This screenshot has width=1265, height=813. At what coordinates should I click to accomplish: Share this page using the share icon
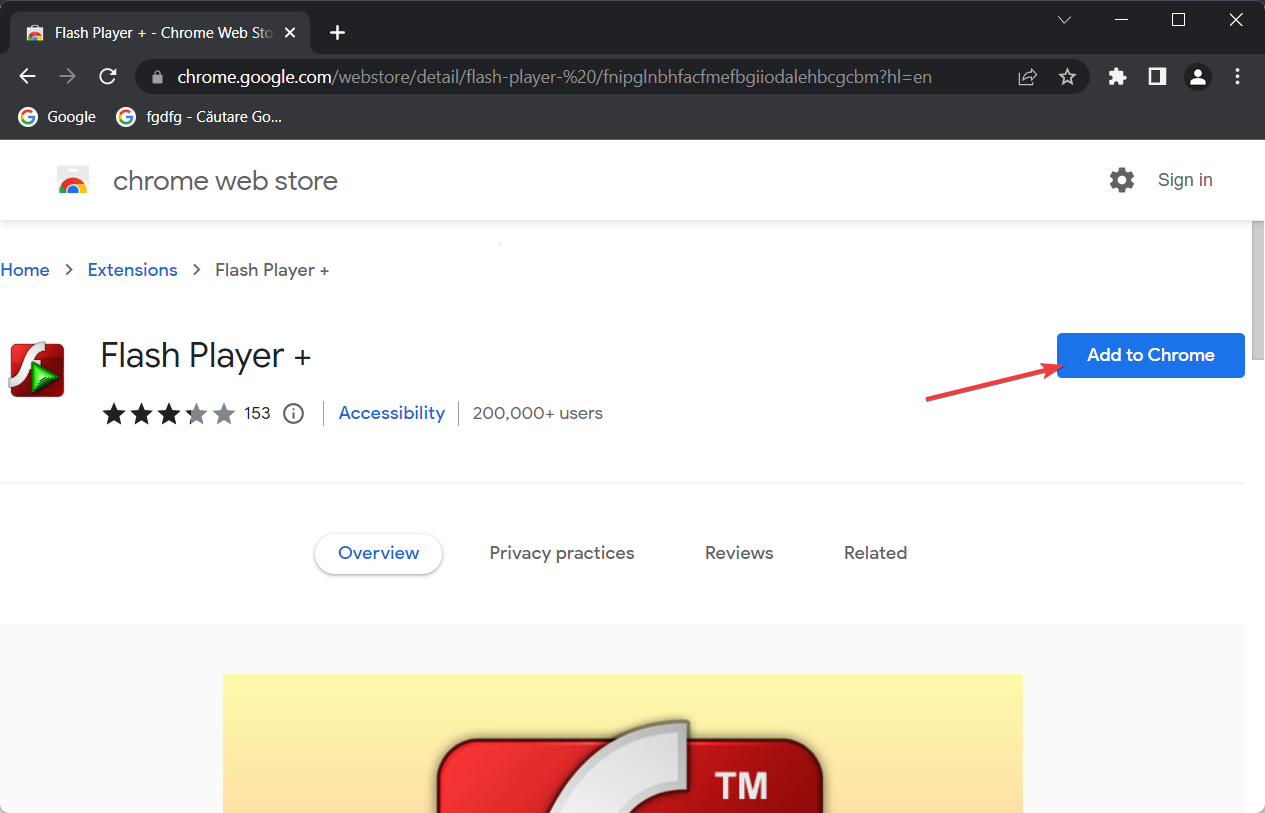click(1027, 77)
